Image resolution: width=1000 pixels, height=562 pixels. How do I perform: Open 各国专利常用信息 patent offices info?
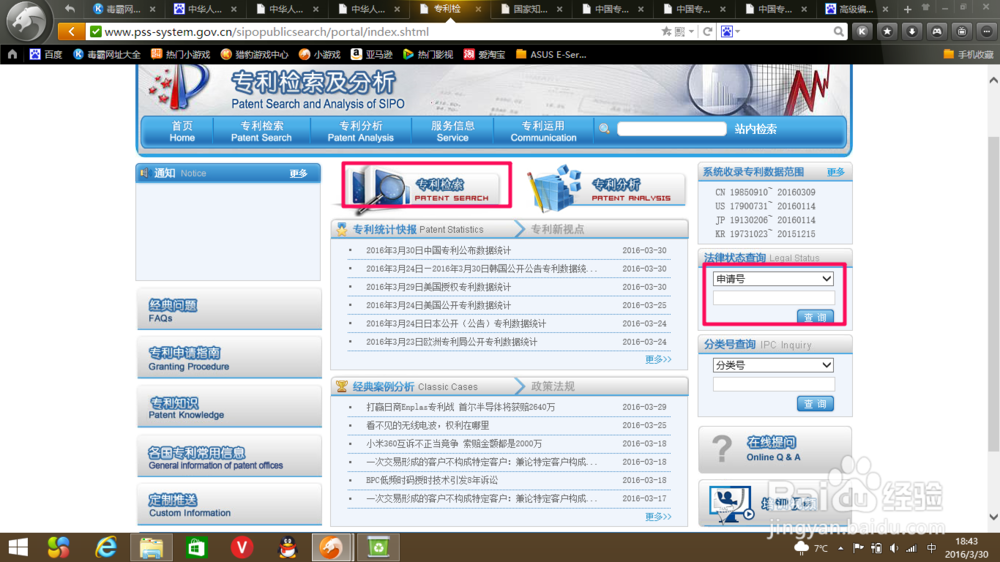229,457
